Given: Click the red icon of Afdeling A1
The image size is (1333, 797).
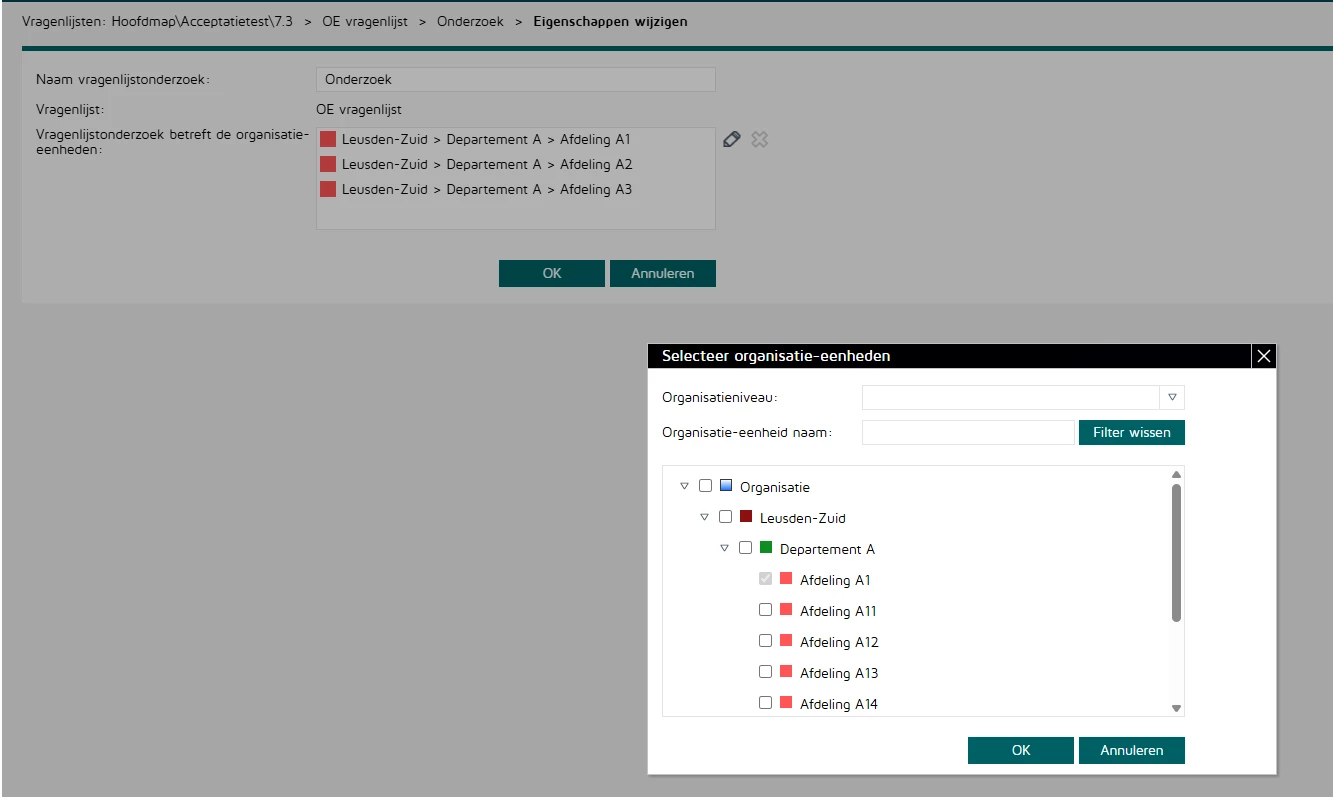Looking at the screenshot, I should click(x=786, y=579).
